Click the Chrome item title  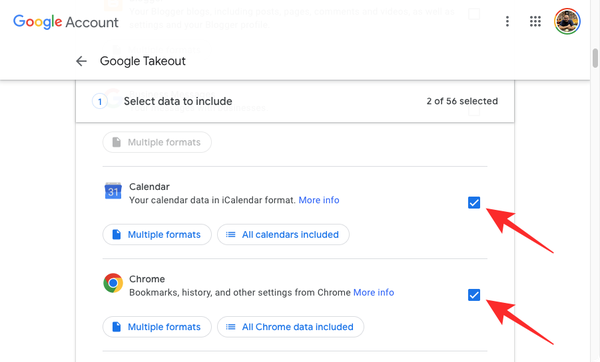point(147,279)
